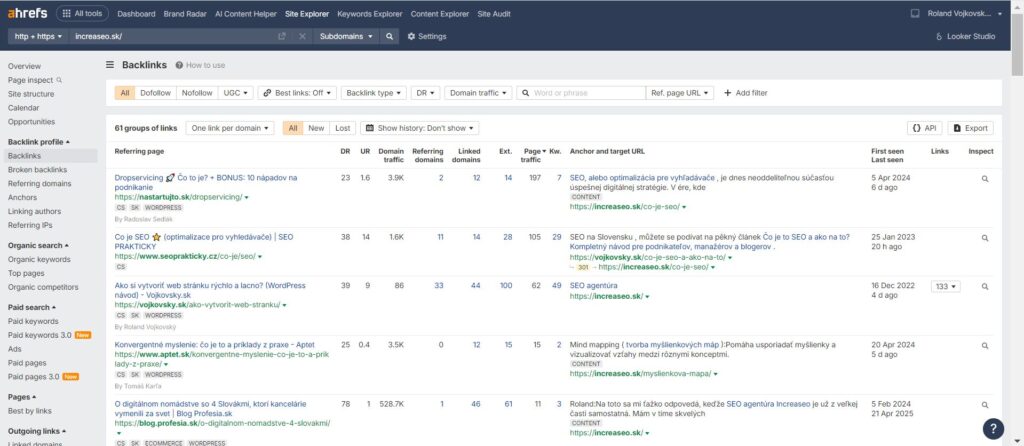
Task: Open AI Content Helper
Action: coord(246,14)
